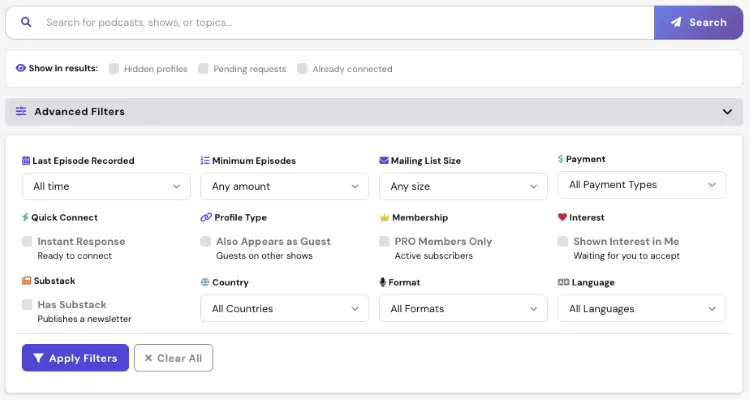Click the envelope icon for Mailing List Size

point(384,160)
